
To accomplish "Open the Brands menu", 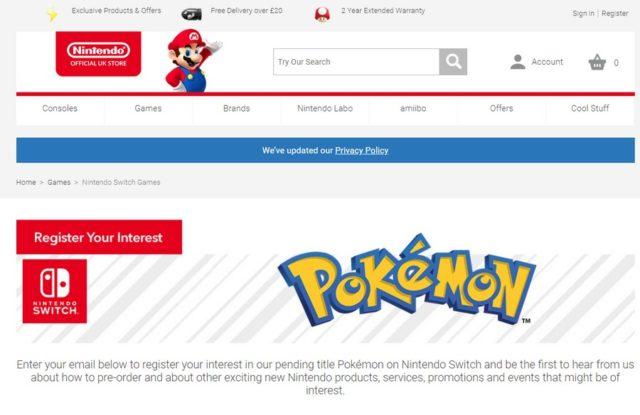I will click(x=236, y=109).
